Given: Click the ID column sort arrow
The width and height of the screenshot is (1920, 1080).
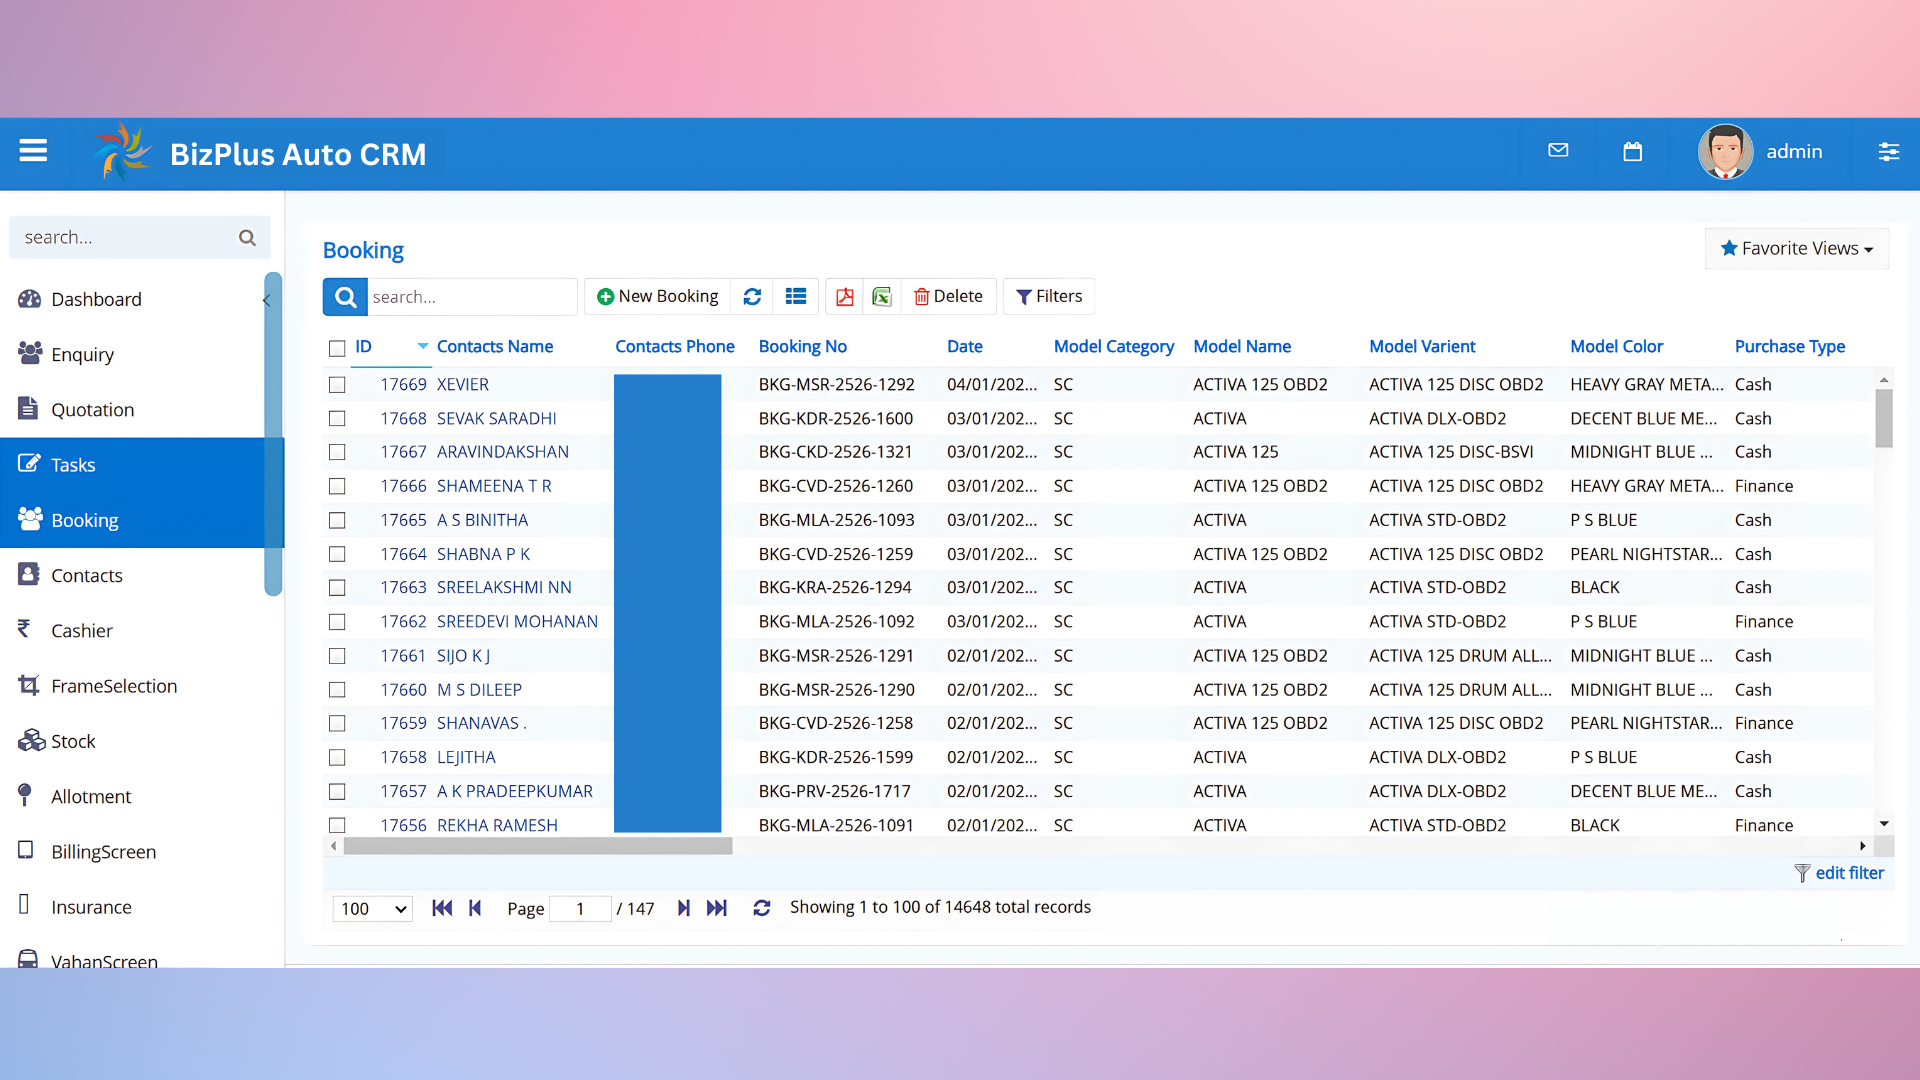Looking at the screenshot, I should pos(423,346).
